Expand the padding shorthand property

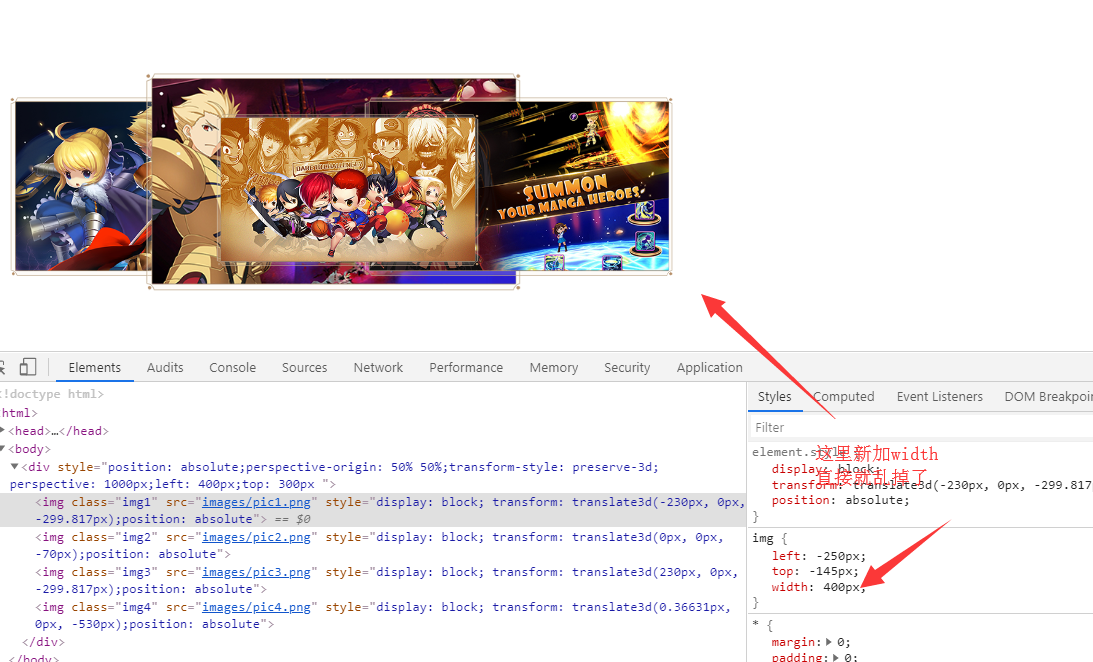pos(836,657)
